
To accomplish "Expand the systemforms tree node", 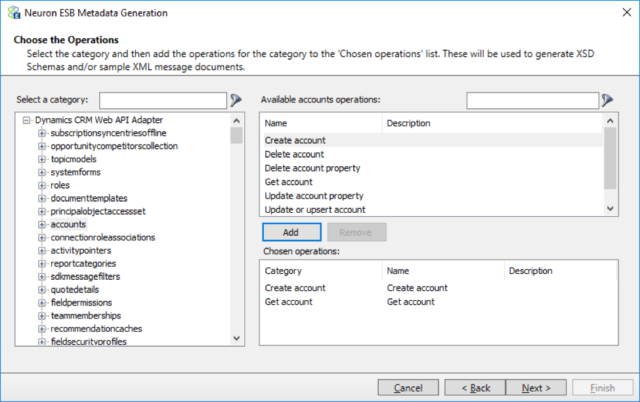I will click(42, 172).
